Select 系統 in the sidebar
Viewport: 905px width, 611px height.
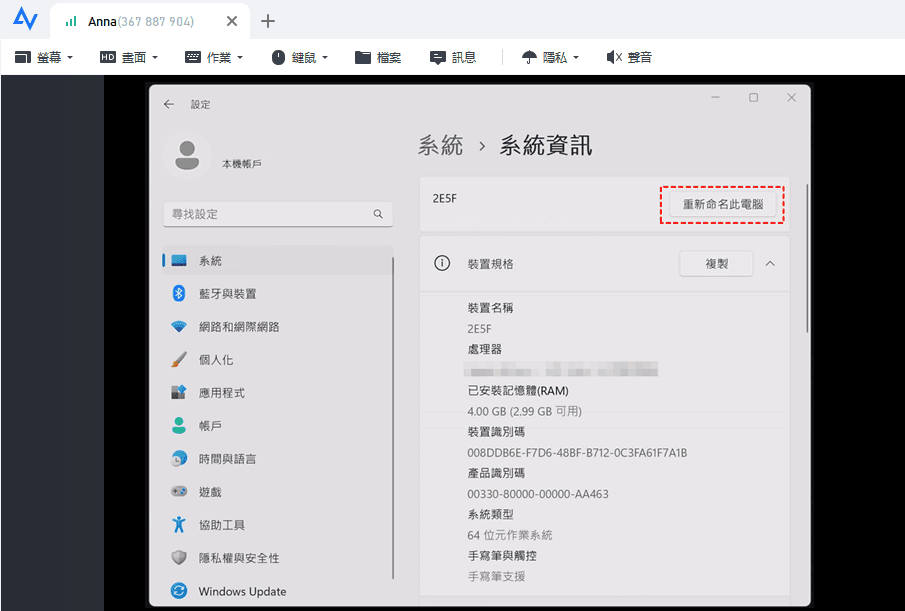278,260
